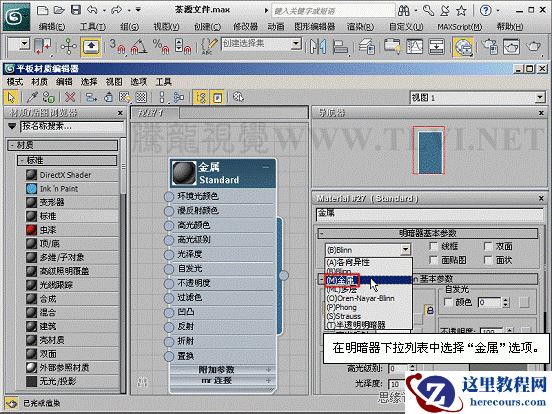The height and width of the screenshot is (414, 552).
Task: Click the Save floppy disk icon
Action: click(76, 10)
